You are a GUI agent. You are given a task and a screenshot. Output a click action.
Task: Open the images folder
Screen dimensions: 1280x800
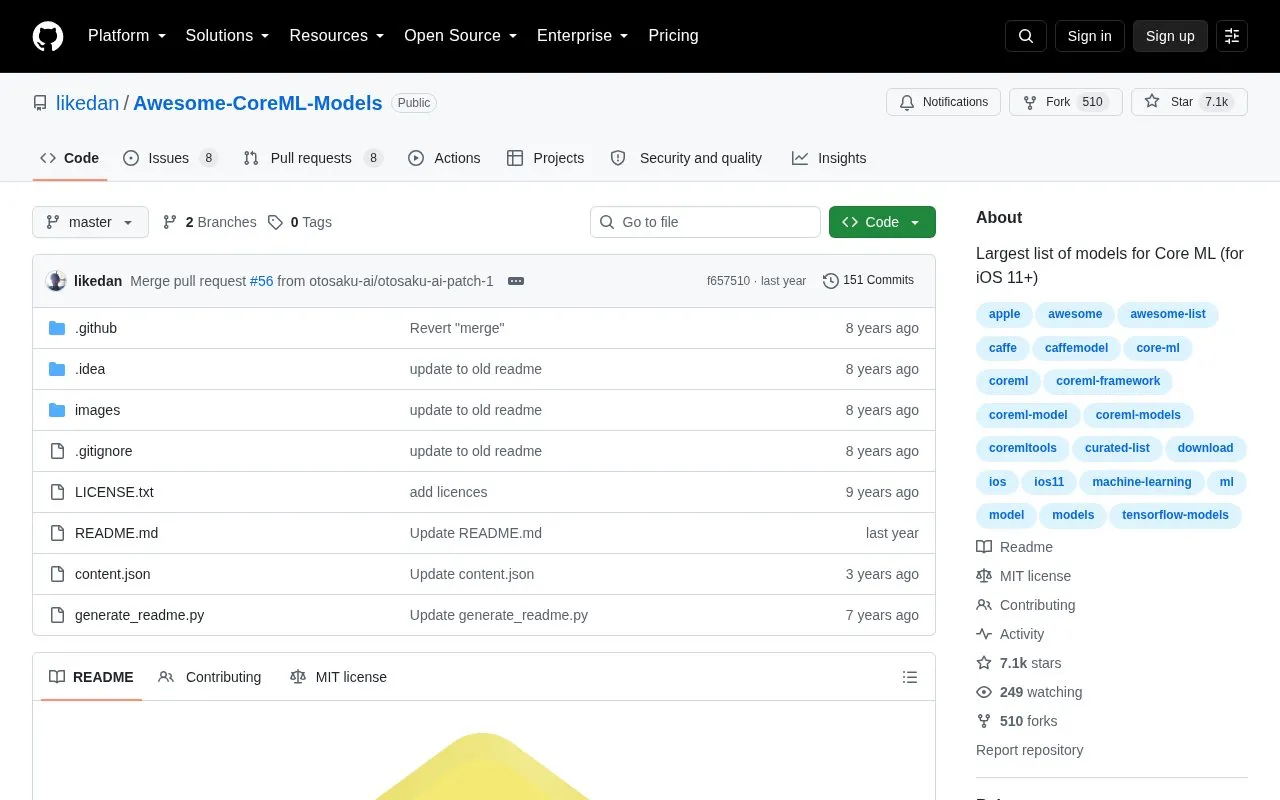pos(97,410)
